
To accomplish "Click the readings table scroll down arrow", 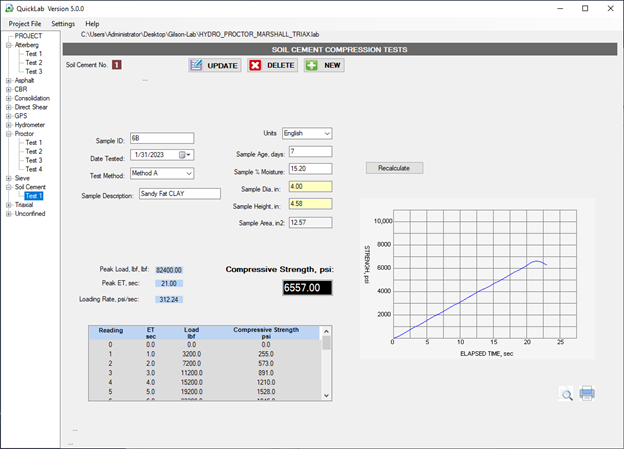I will click(x=326, y=396).
